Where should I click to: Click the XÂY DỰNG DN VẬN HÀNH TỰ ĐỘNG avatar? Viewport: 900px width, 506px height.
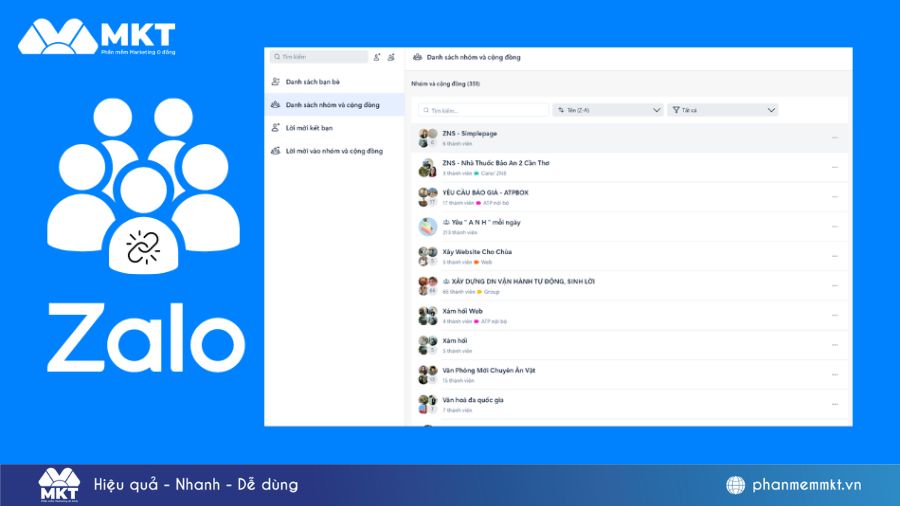click(x=428, y=286)
